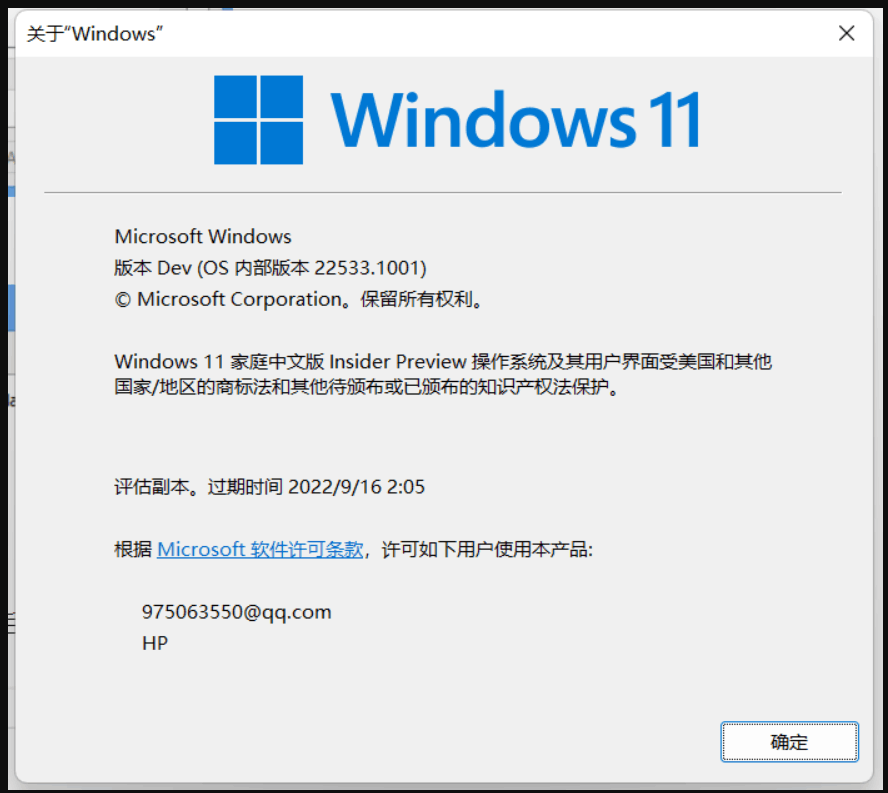
Task: Click the 975063550@qq.com licensed user entry
Action: tap(237, 612)
